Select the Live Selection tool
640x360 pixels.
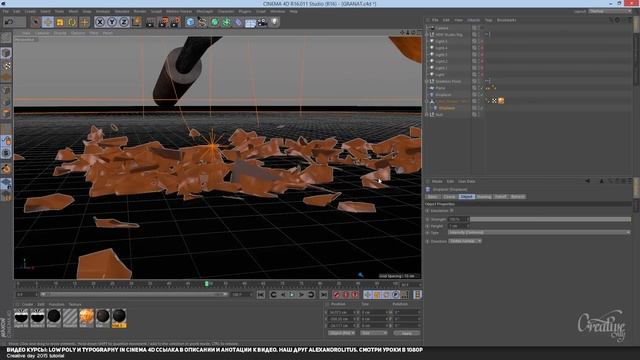[x=36, y=22]
